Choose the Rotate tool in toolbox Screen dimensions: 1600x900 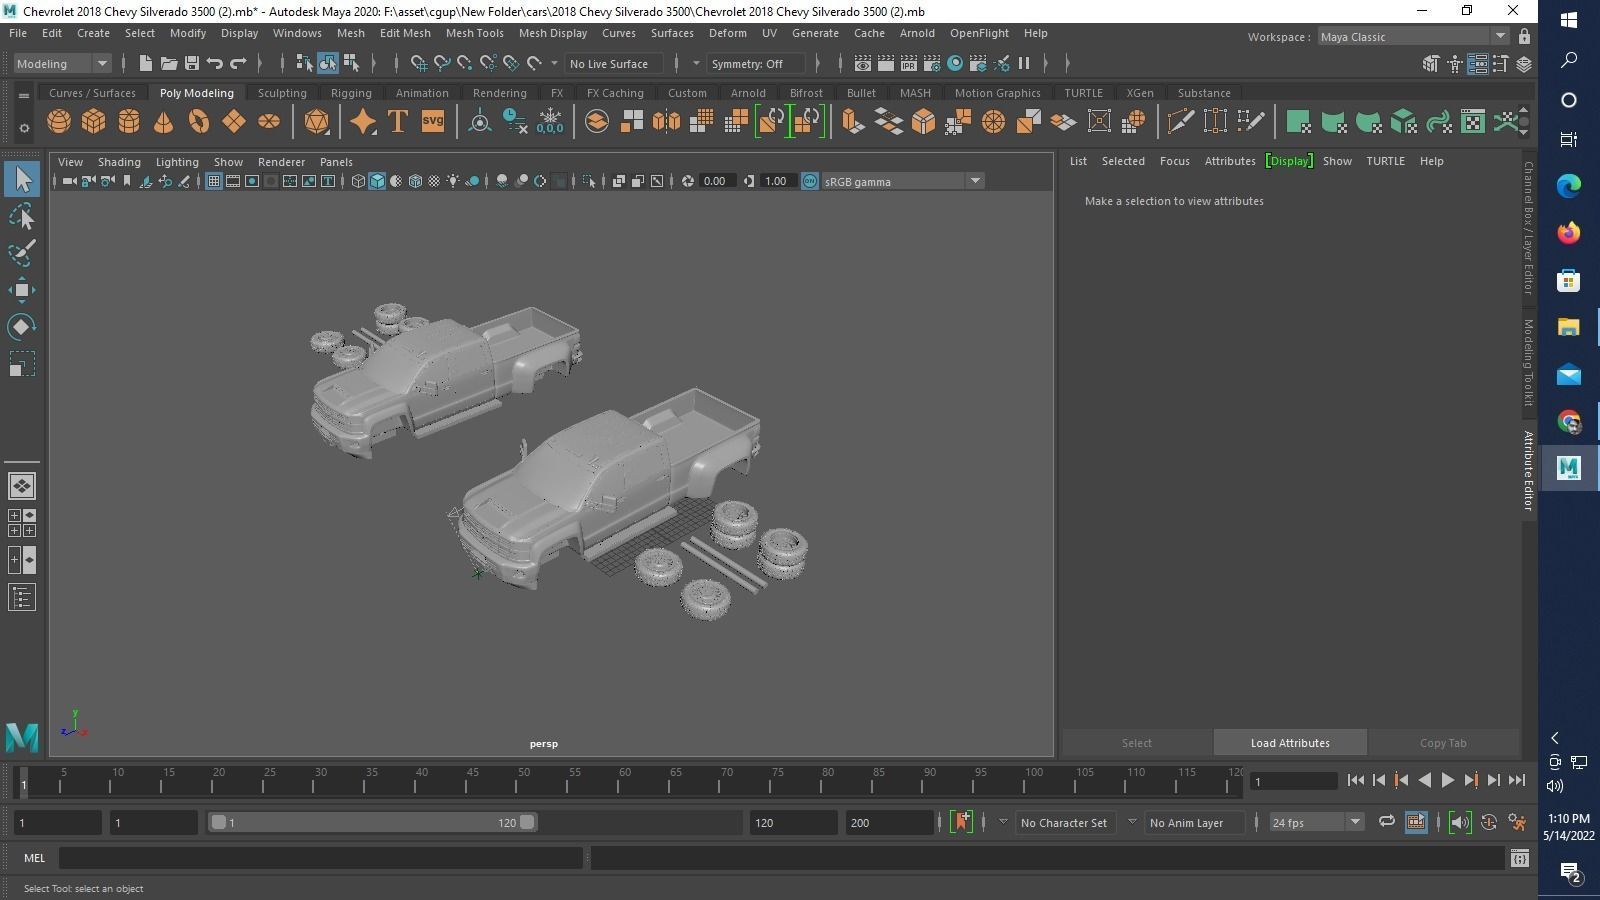tap(22, 327)
